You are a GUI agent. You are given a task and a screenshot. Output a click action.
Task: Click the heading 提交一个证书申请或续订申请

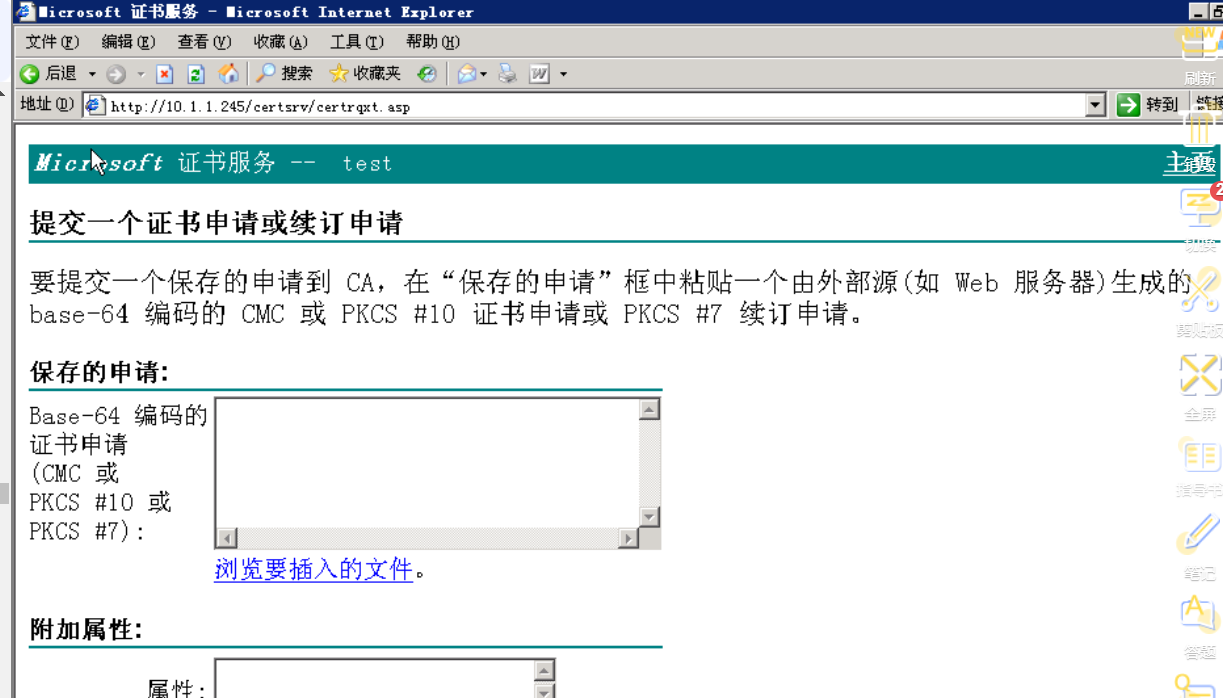216,222
